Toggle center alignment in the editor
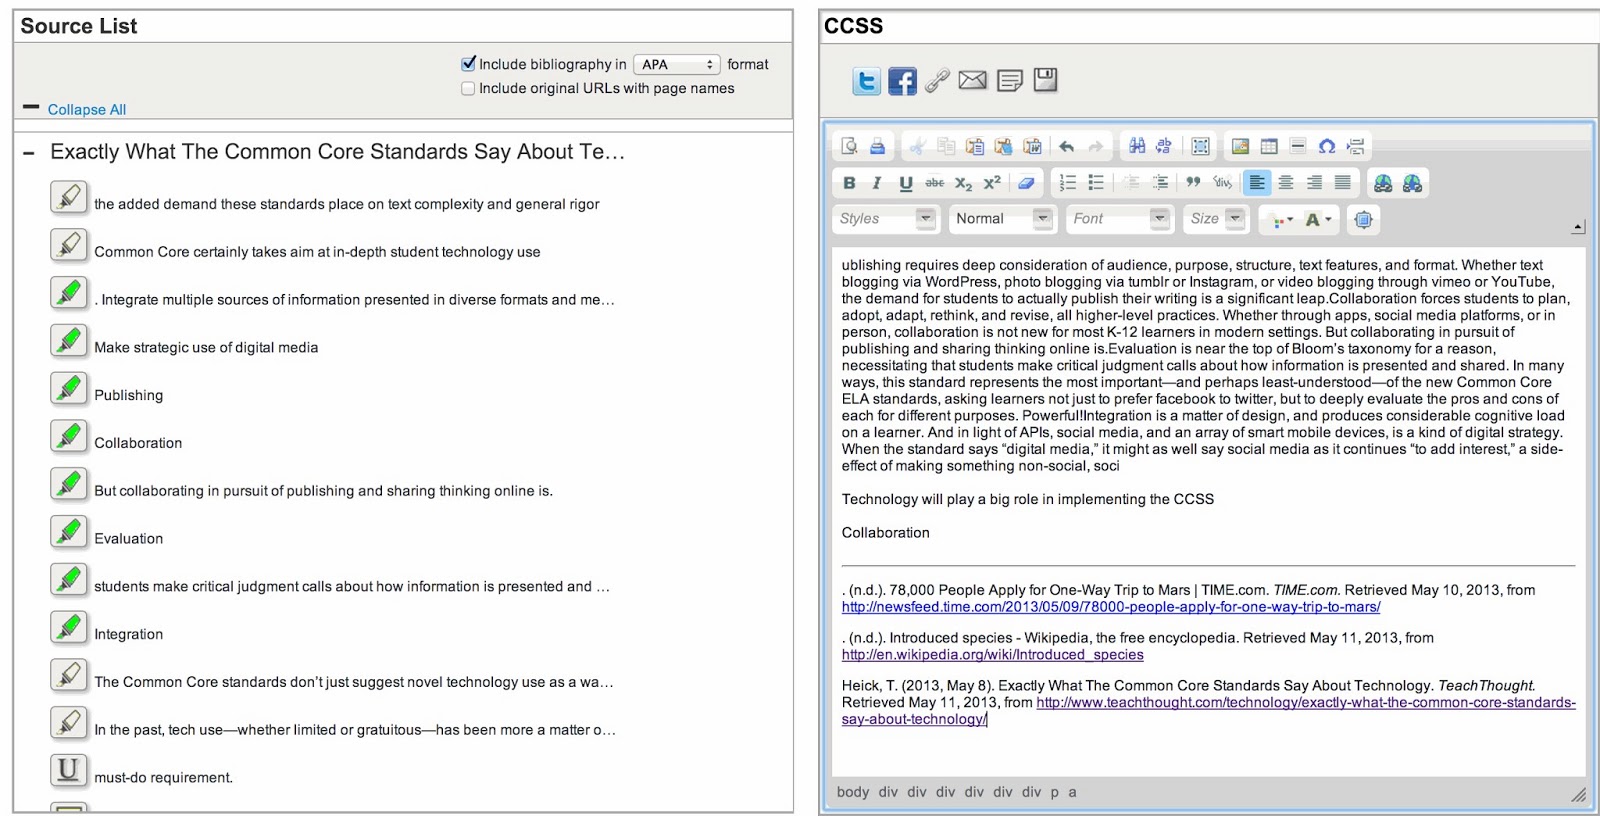The width and height of the screenshot is (1600, 816). [x=1286, y=183]
